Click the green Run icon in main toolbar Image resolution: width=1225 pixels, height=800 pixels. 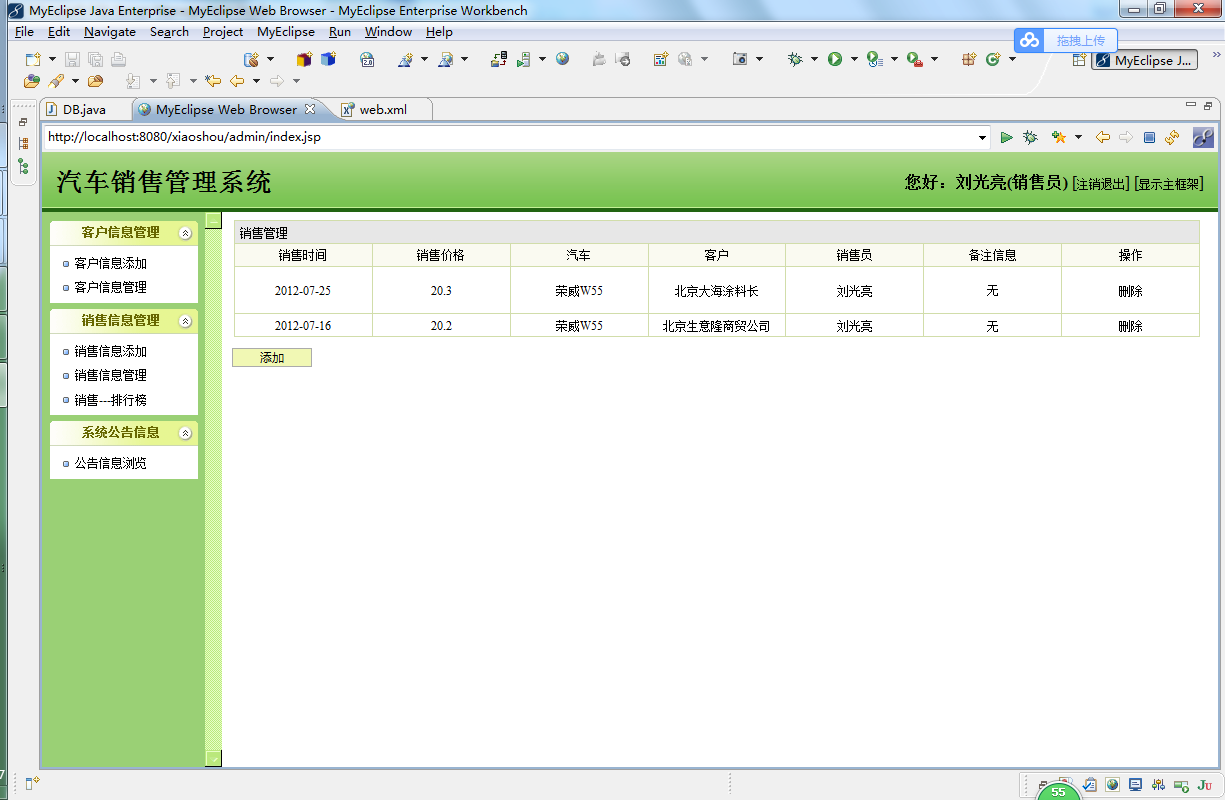835,60
